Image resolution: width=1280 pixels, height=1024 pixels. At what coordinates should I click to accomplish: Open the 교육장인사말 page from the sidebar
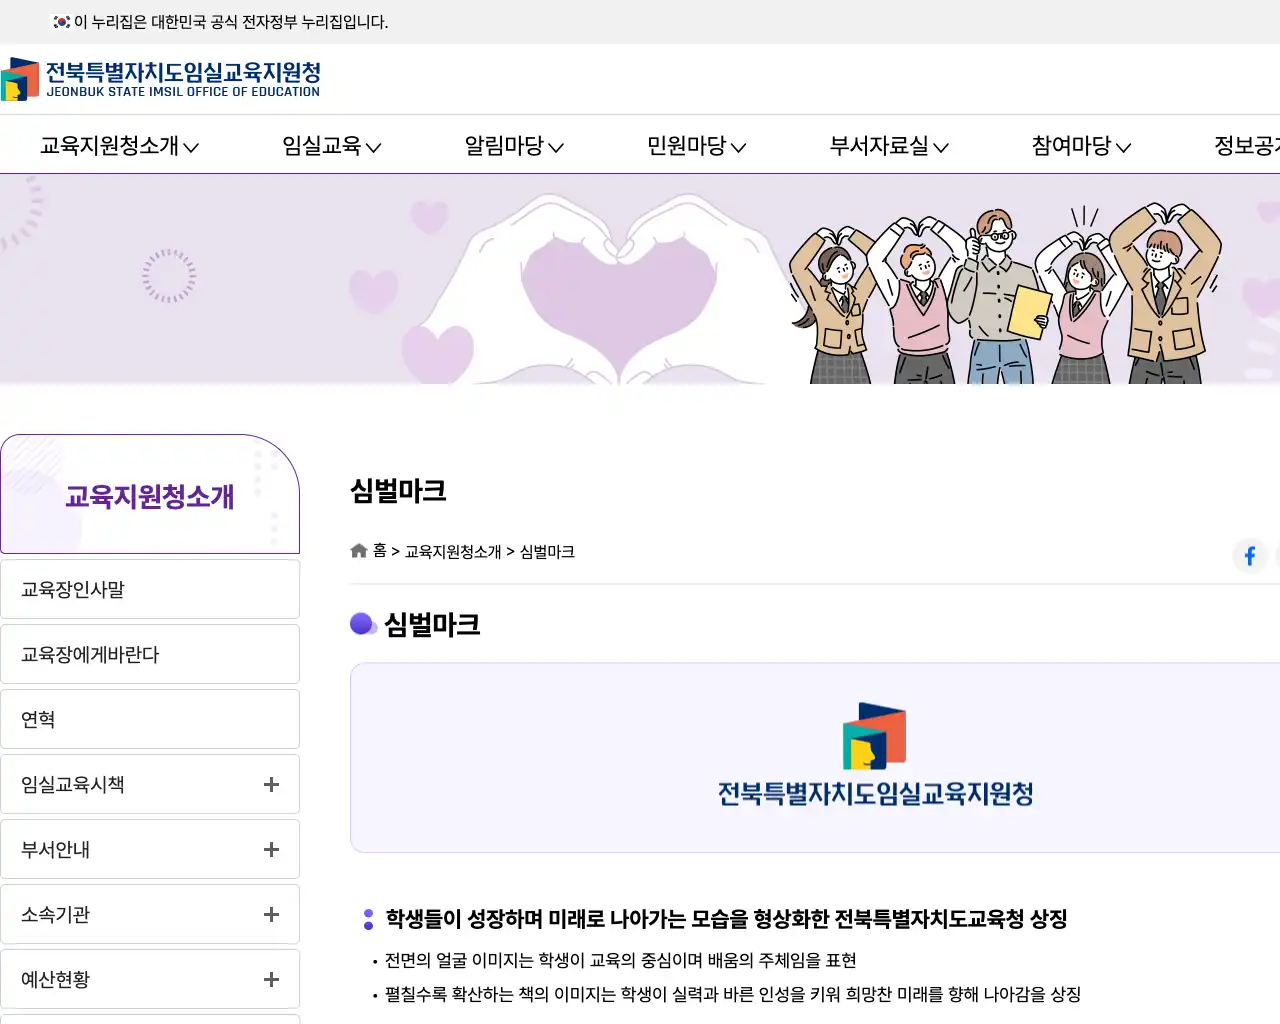(x=150, y=588)
